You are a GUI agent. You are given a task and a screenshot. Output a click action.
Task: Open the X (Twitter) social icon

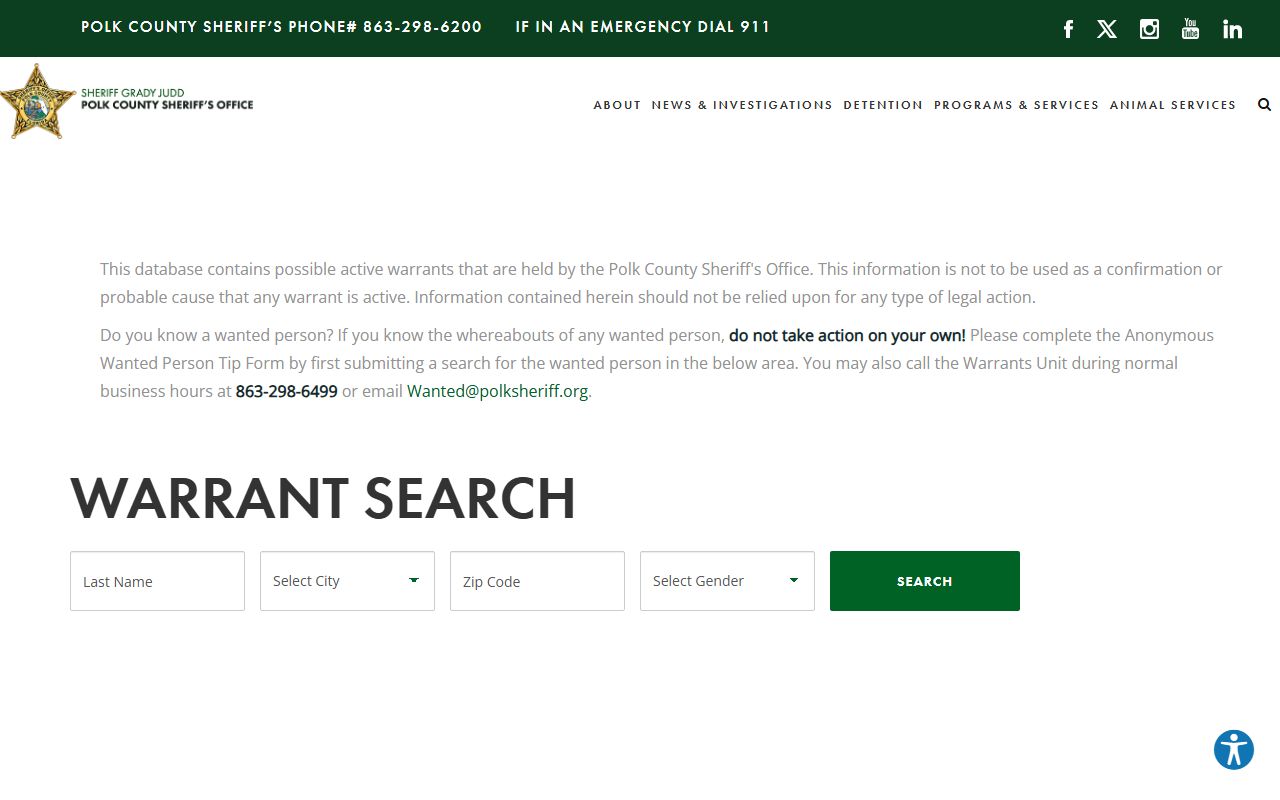click(x=1107, y=29)
